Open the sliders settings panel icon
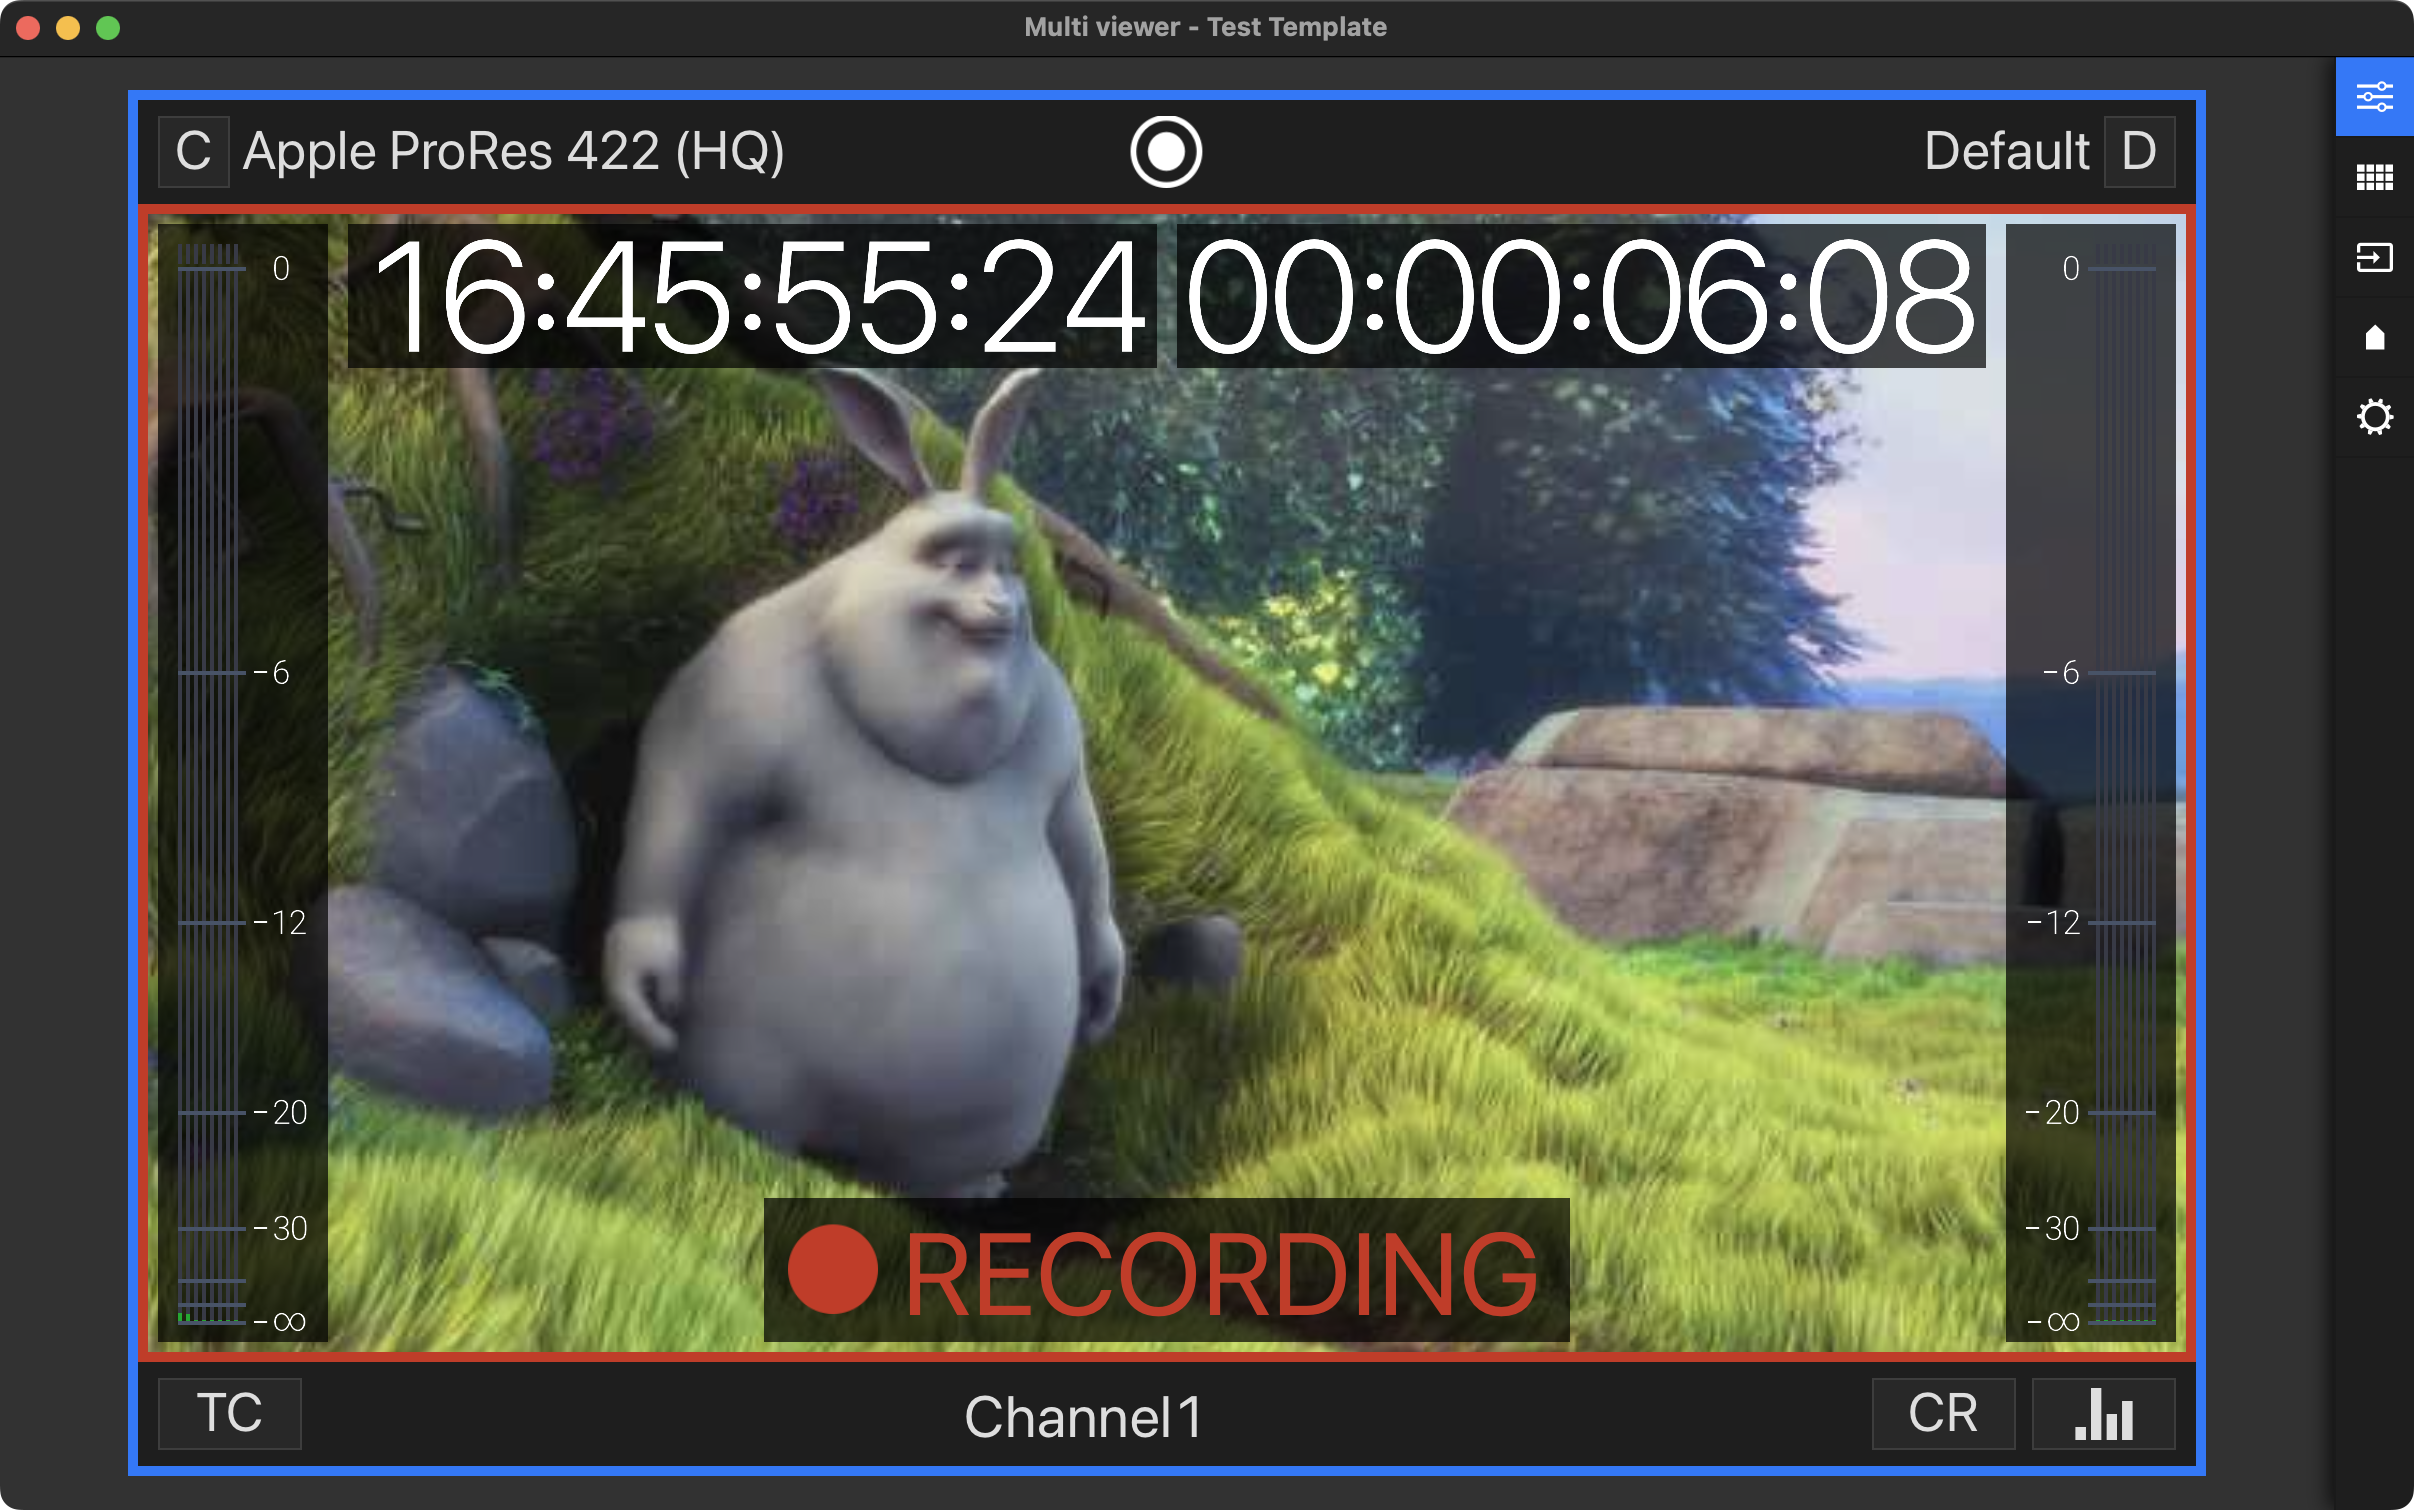The image size is (2414, 1510). pos(2374,97)
